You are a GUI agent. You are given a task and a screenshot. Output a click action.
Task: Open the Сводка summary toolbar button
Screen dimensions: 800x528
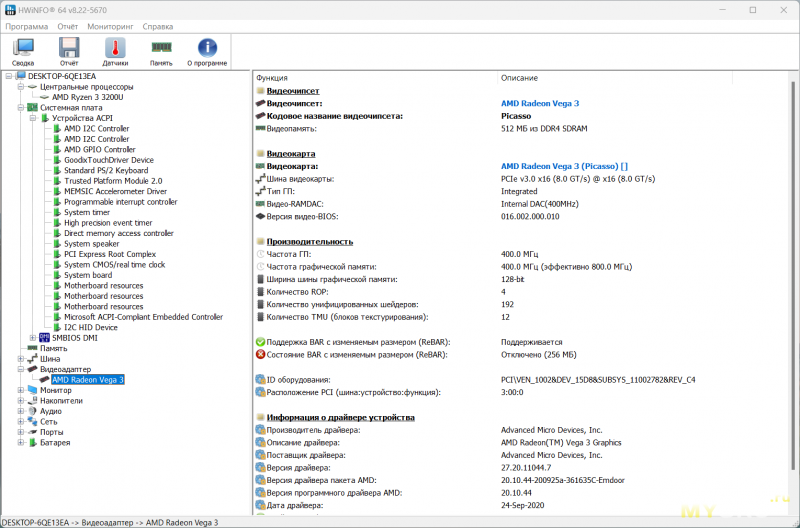point(23,52)
